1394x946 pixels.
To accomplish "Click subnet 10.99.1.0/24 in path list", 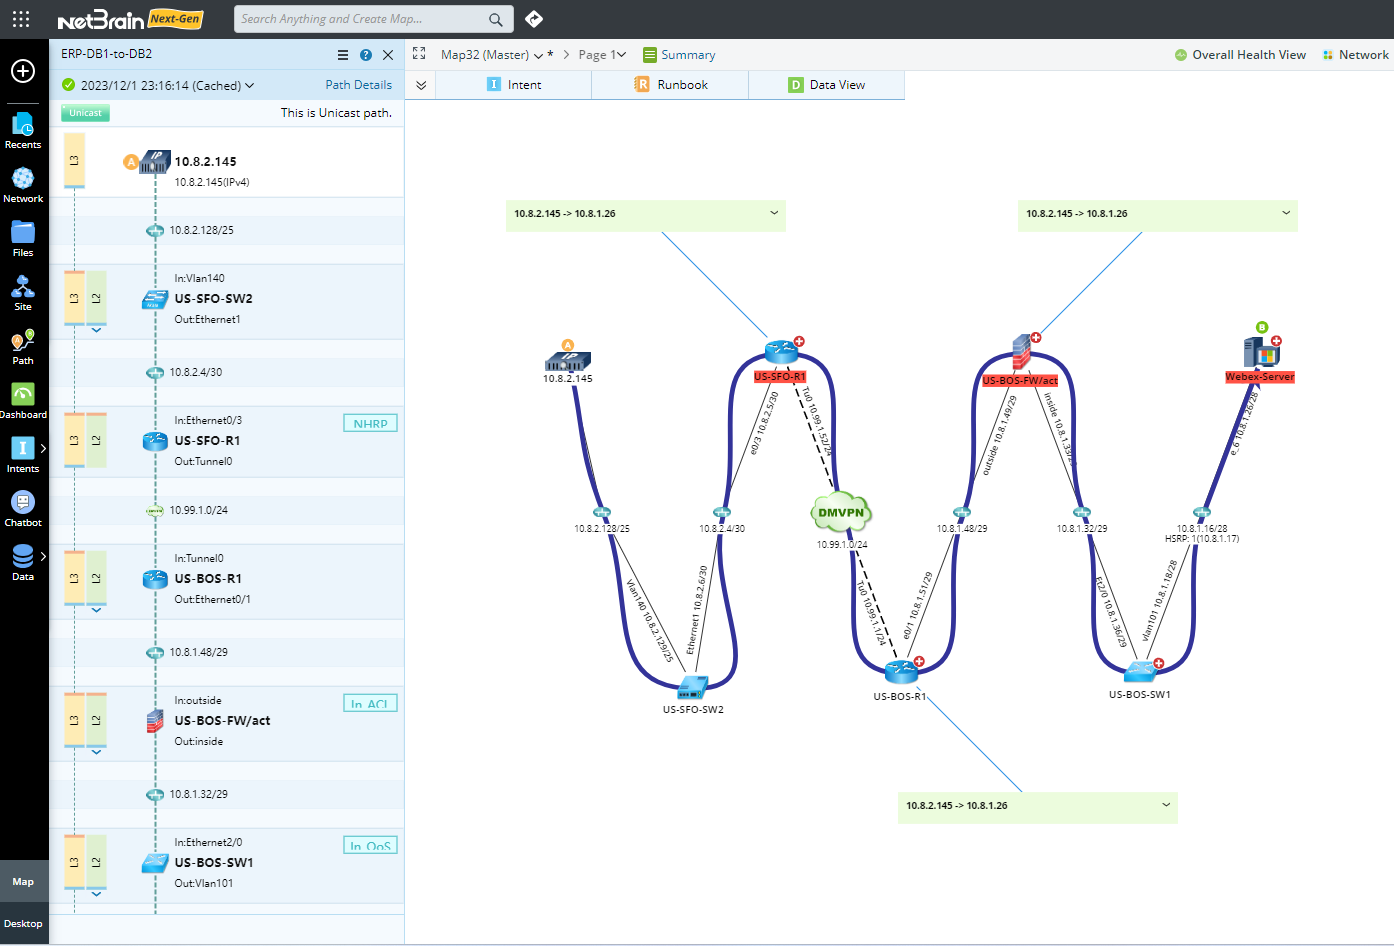I will pos(198,510).
